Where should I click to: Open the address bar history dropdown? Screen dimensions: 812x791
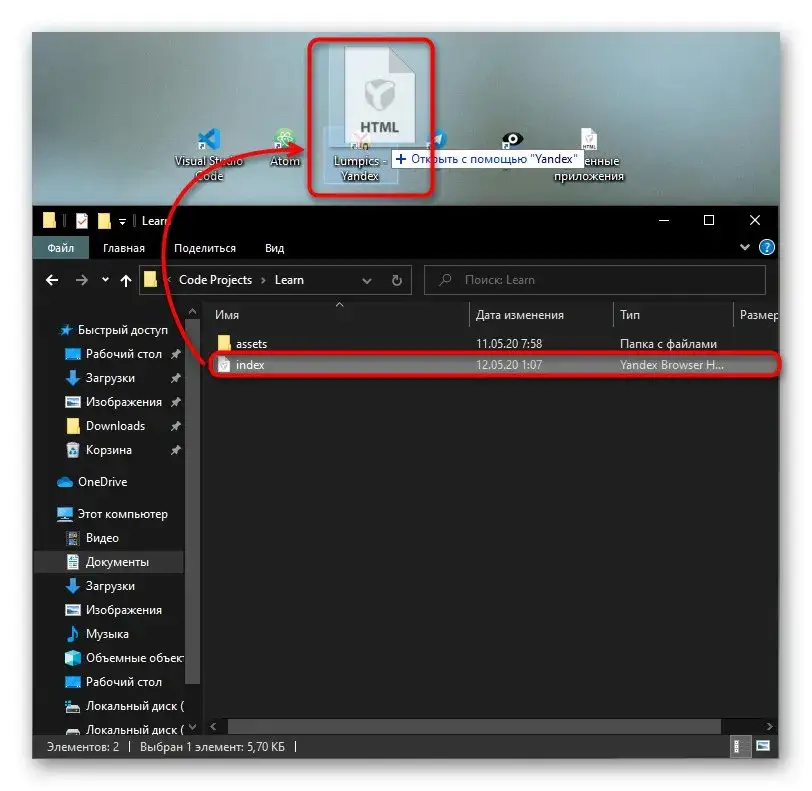(x=366, y=280)
